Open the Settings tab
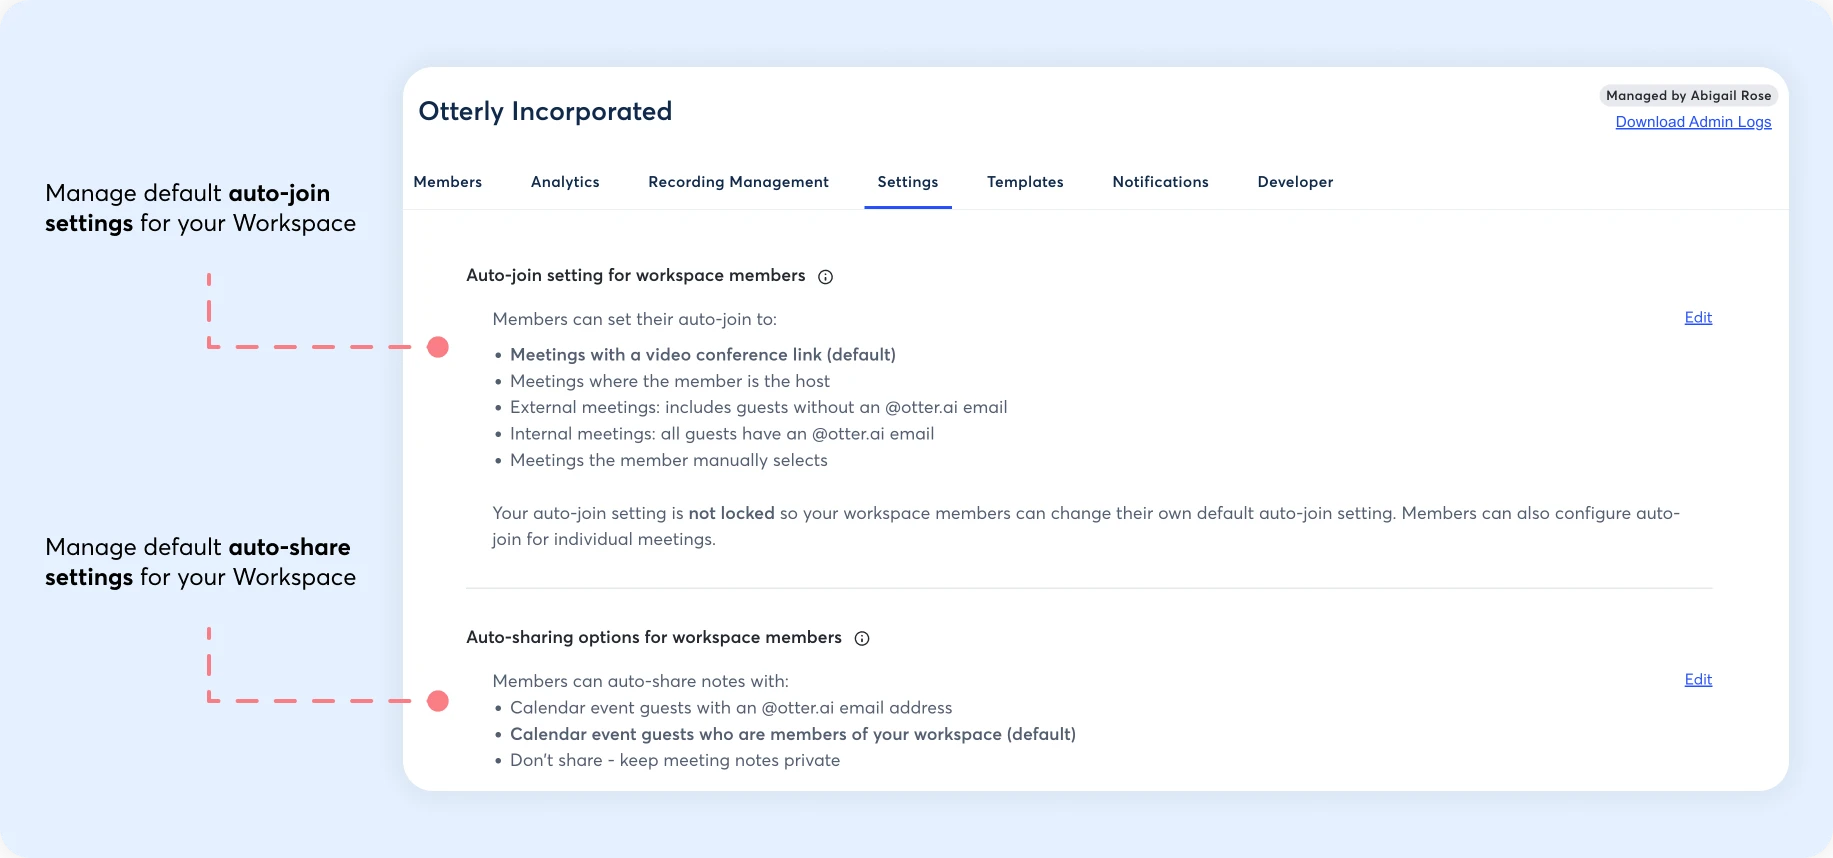The height and width of the screenshot is (858, 1833). pyautogui.click(x=907, y=182)
